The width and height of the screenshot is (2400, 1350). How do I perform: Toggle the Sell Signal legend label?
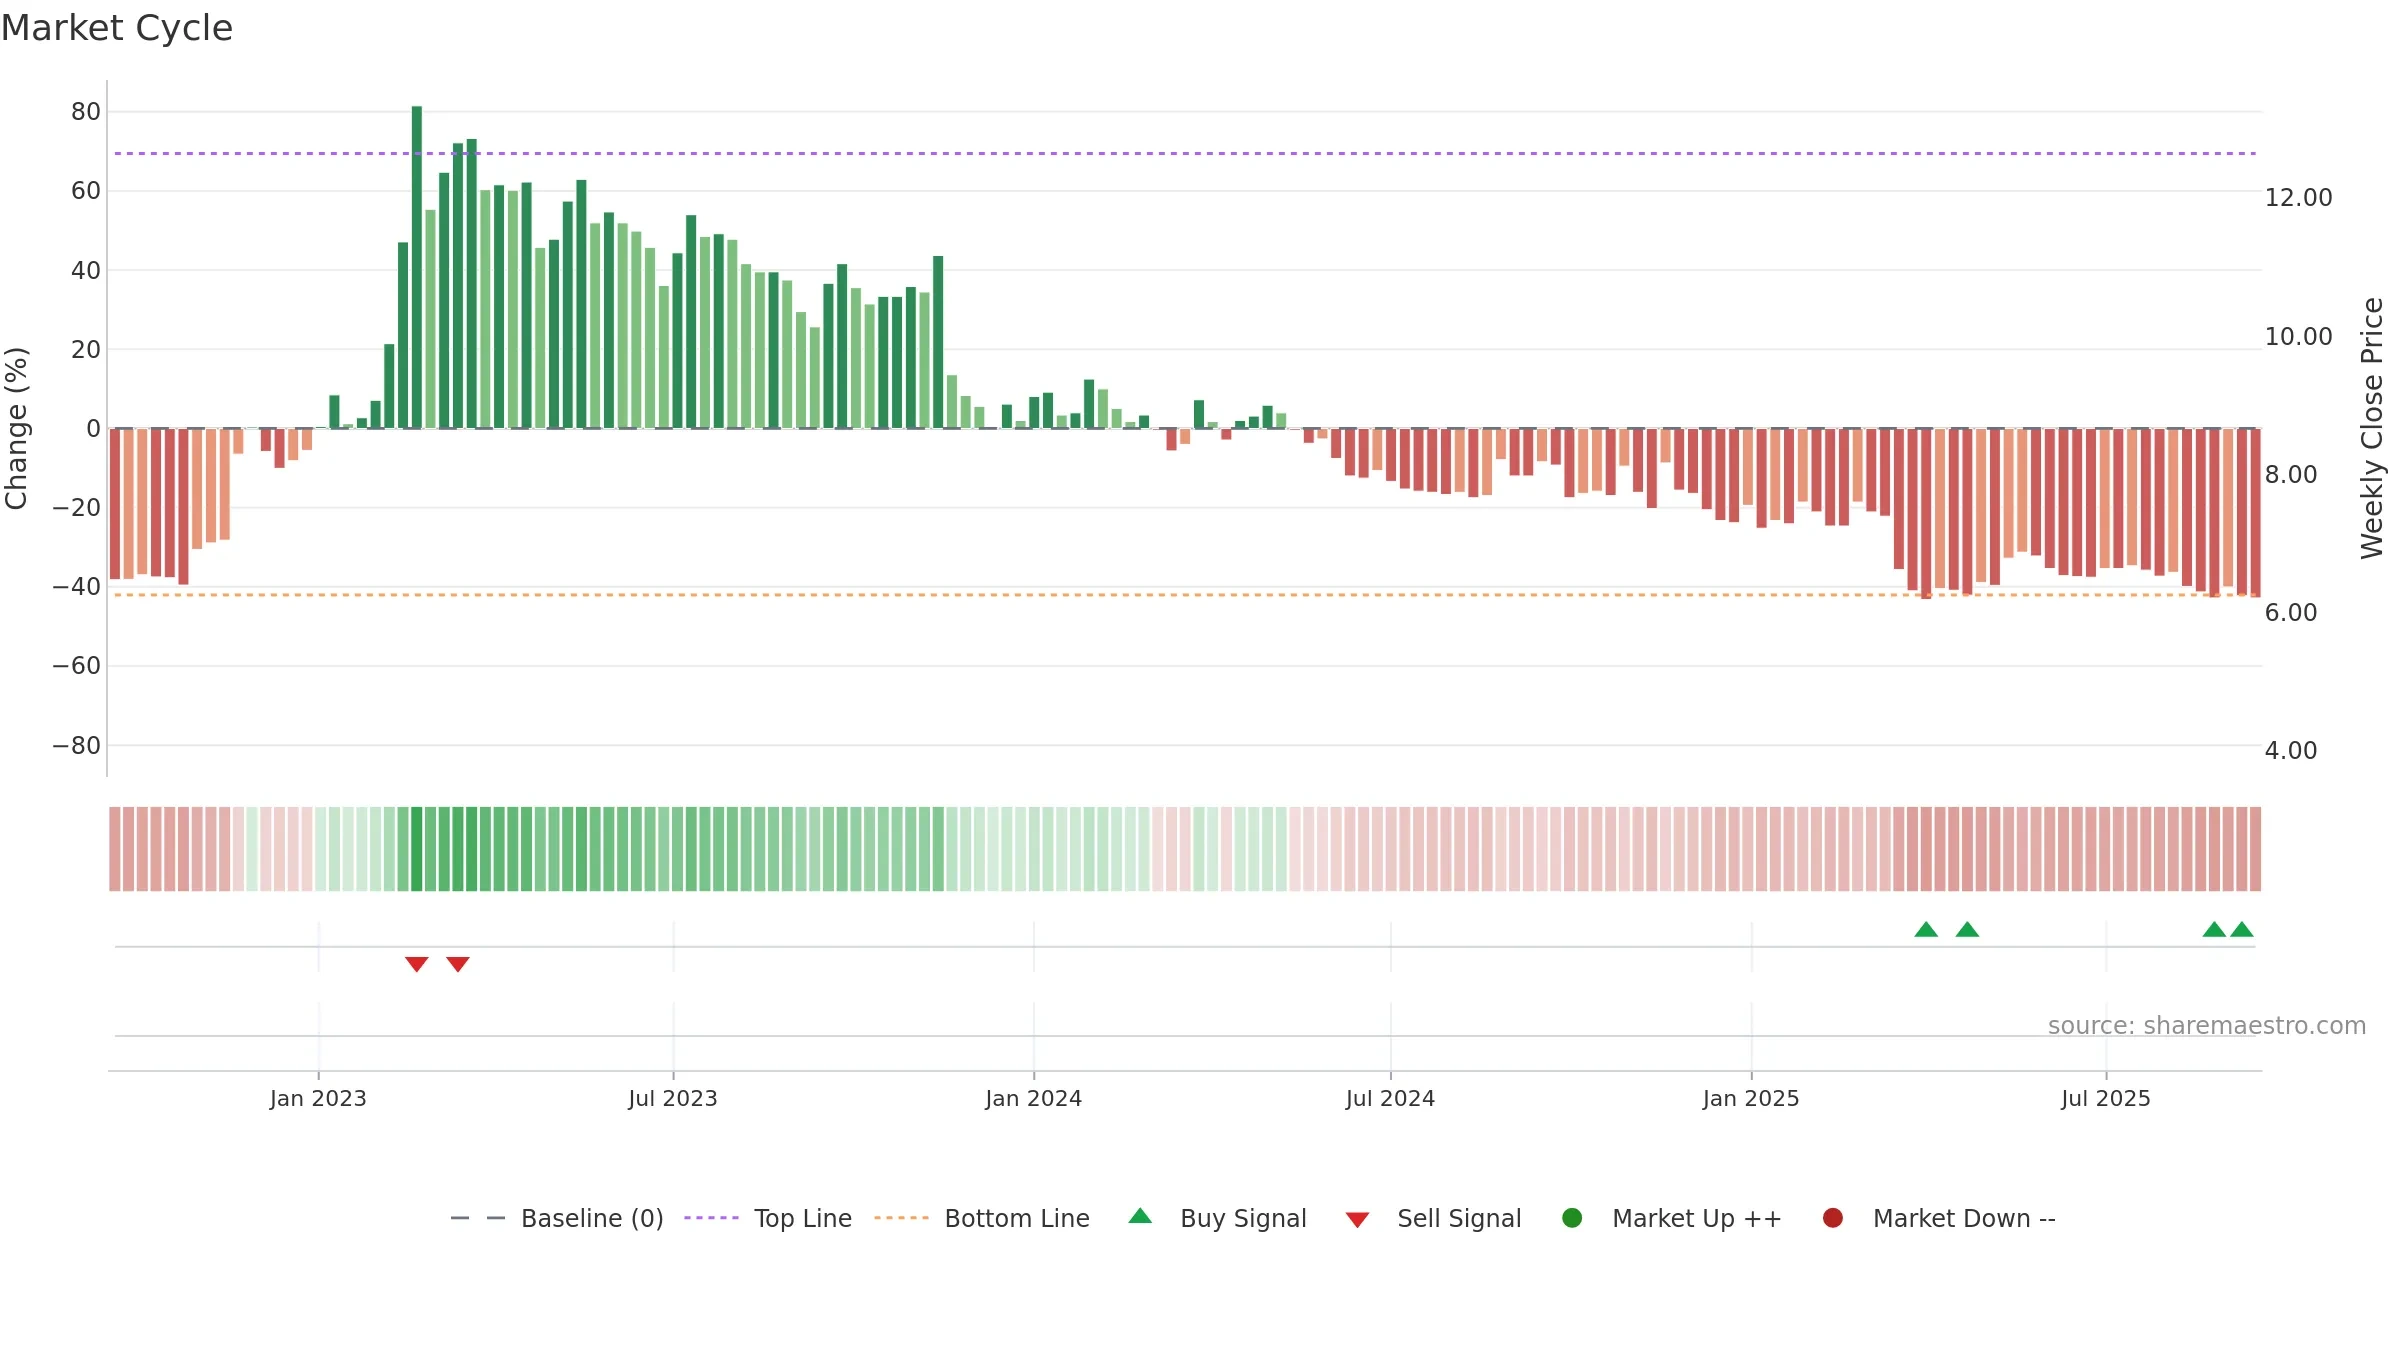point(1459,1218)
